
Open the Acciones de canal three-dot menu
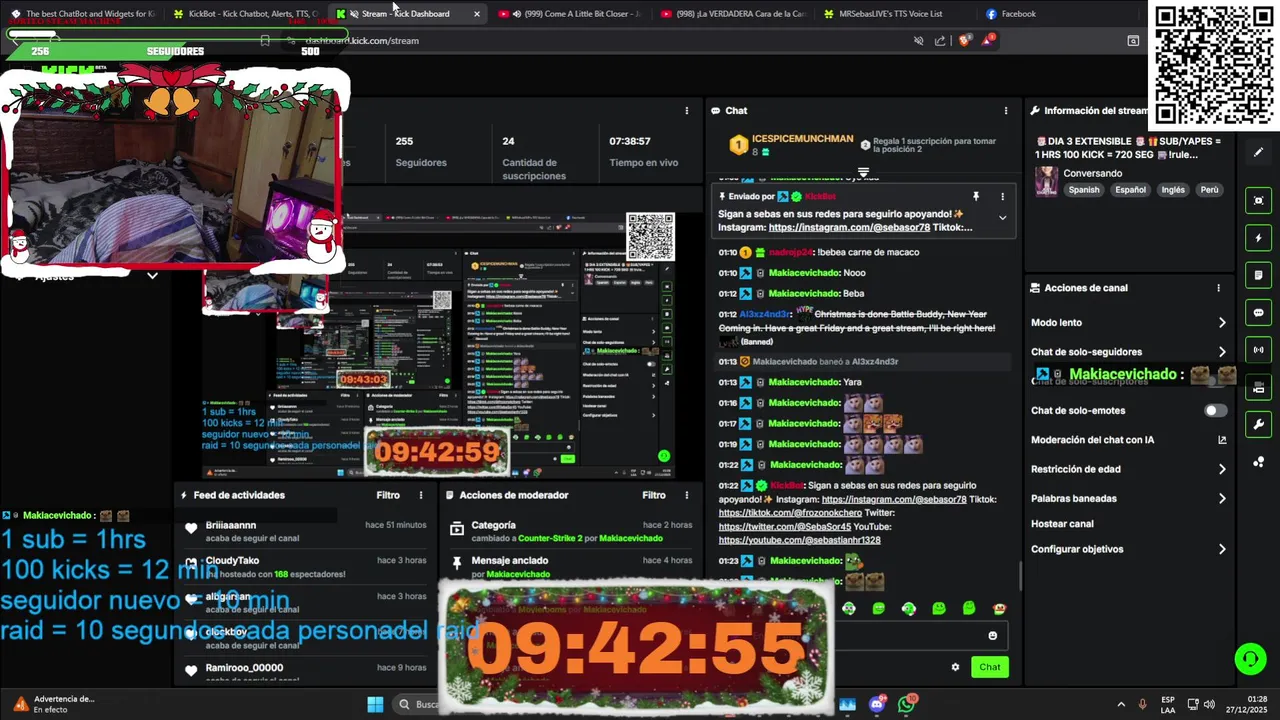[x=1218, y=288]
